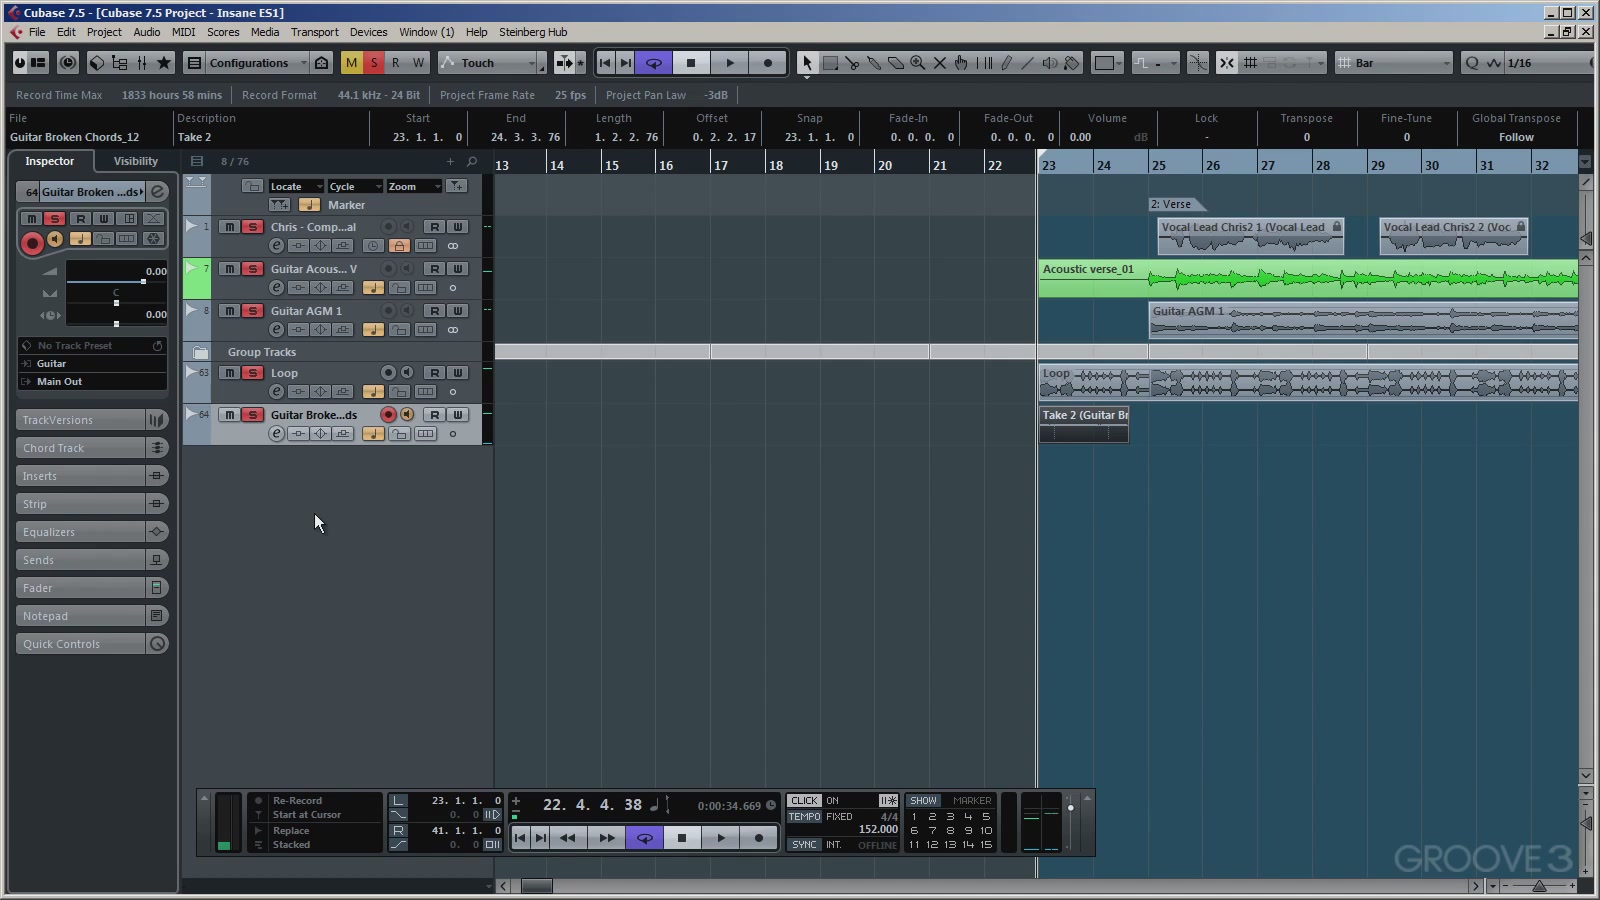The image size is (1600, 900).
Task: Click the horizontal zoom slider at bottom right
Action: (x=1539, y=886)
